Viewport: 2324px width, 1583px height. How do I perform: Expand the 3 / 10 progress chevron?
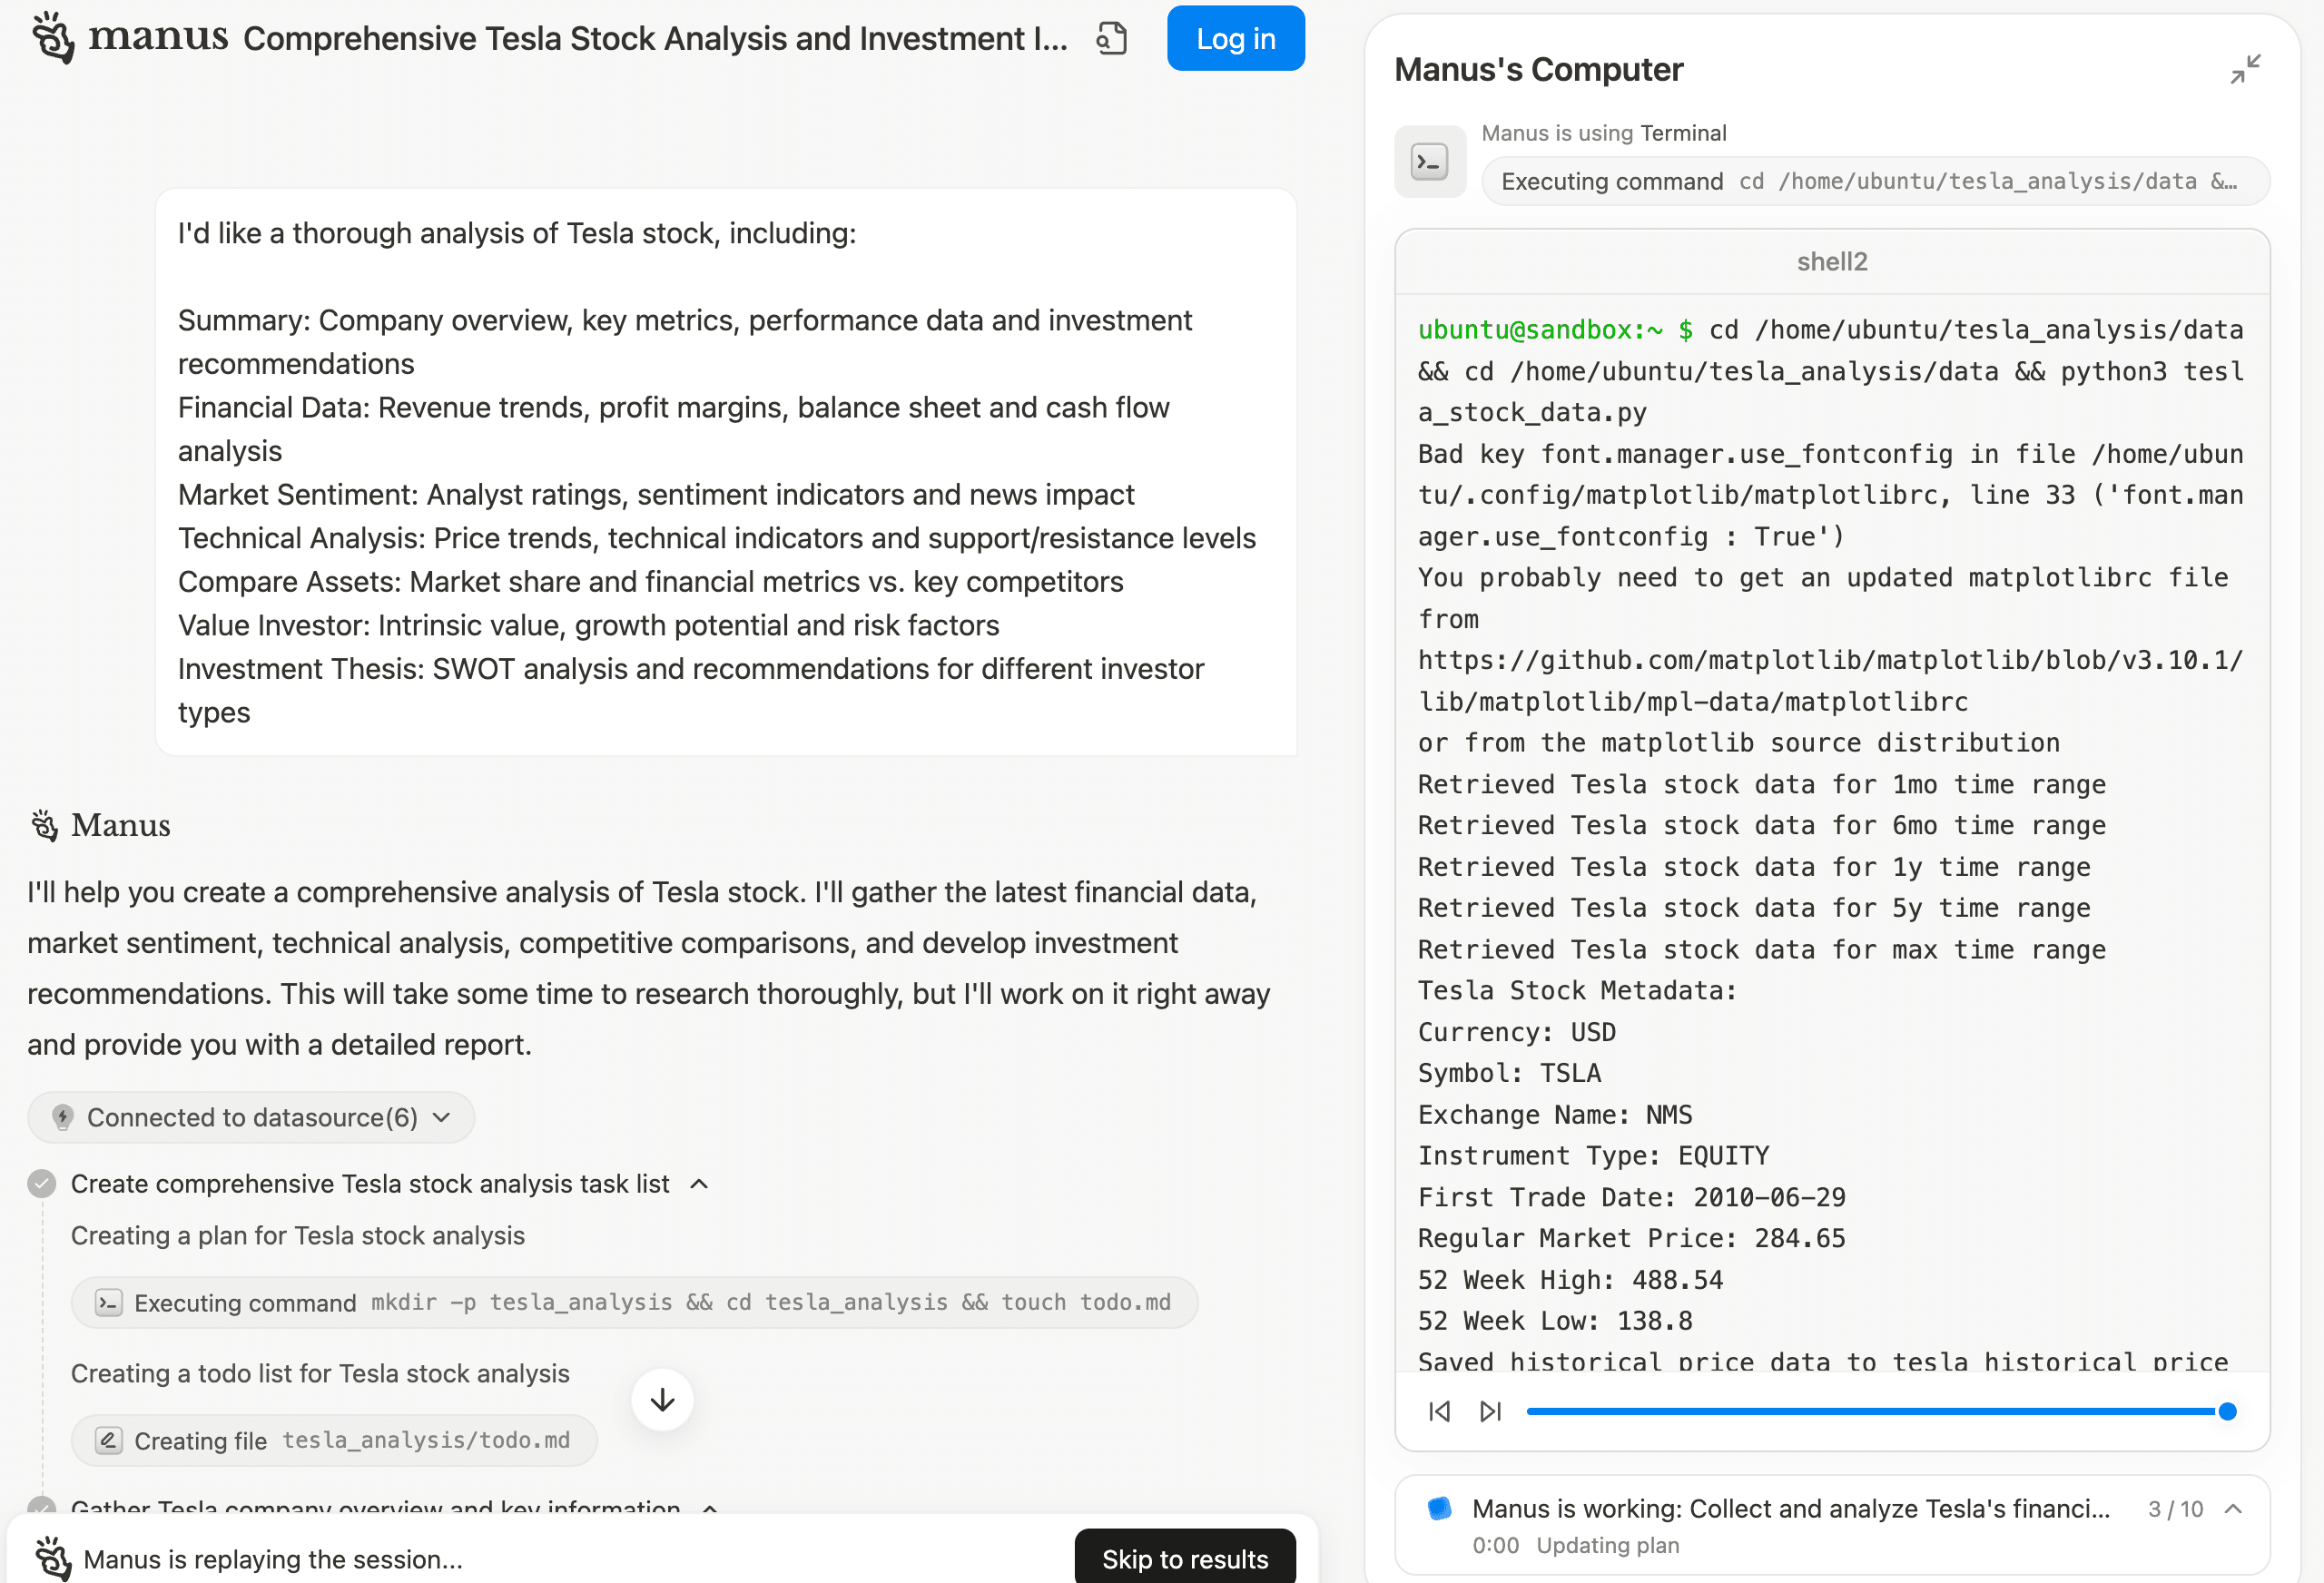(2233, 1508)
